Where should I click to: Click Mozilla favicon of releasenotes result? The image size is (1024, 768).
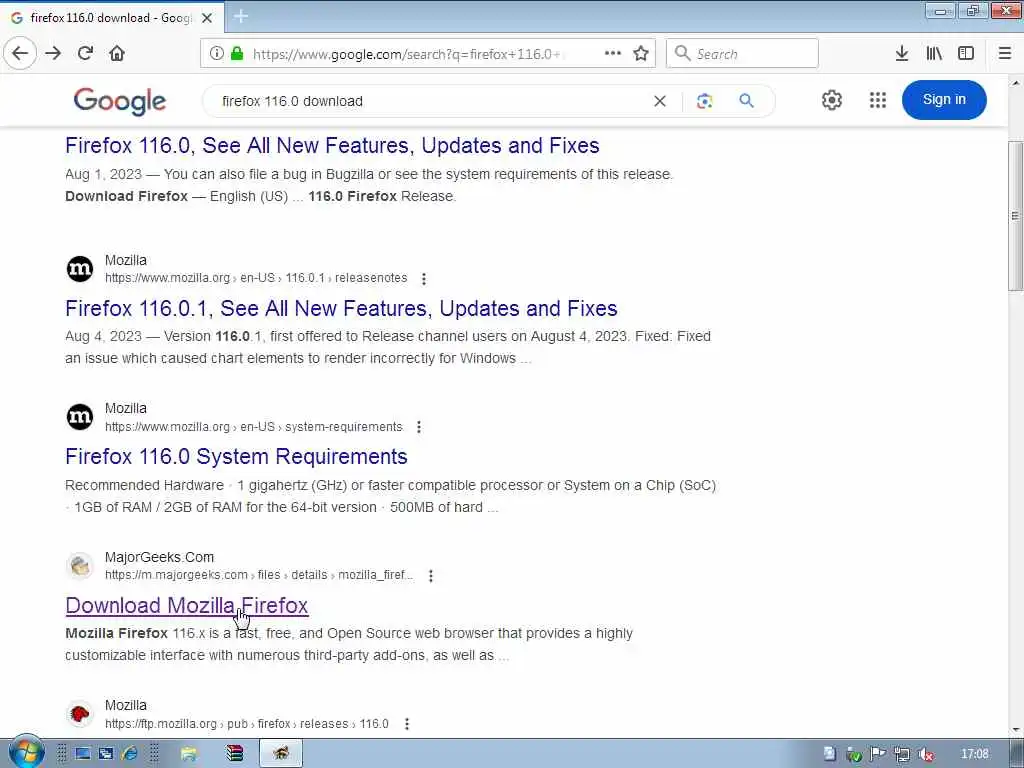tap(80, 269)
